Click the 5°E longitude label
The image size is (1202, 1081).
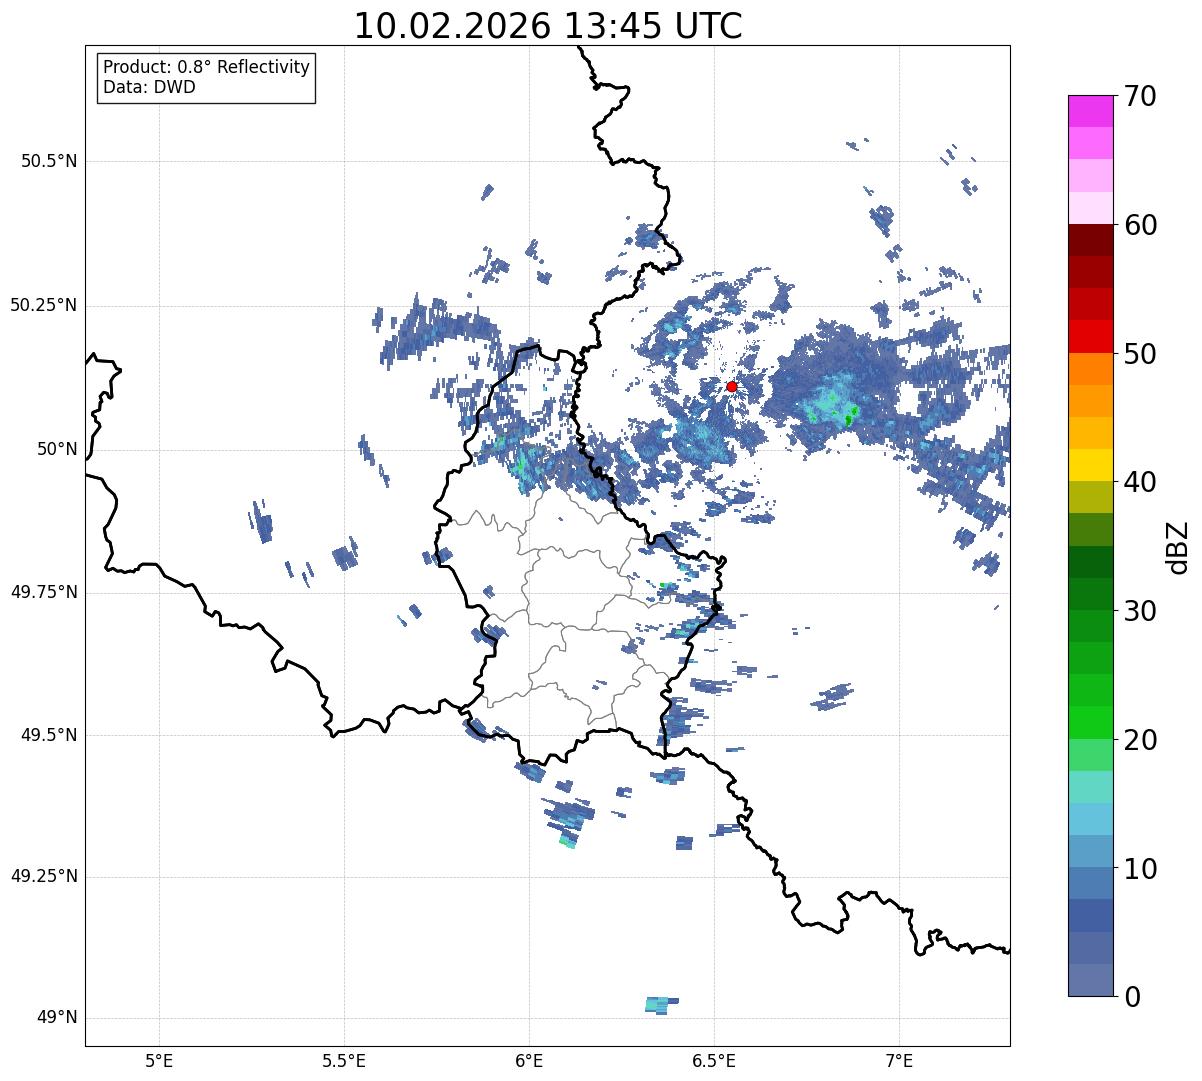point(159,1060)
